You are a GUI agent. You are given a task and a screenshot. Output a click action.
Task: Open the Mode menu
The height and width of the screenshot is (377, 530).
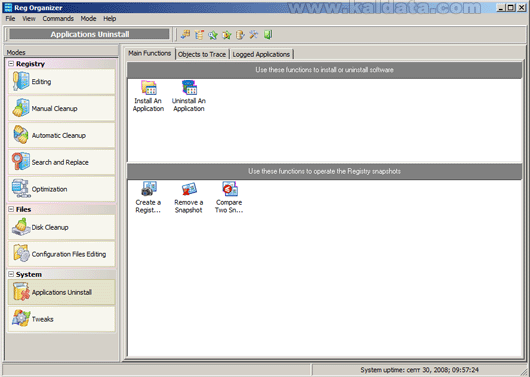[89, 19]
